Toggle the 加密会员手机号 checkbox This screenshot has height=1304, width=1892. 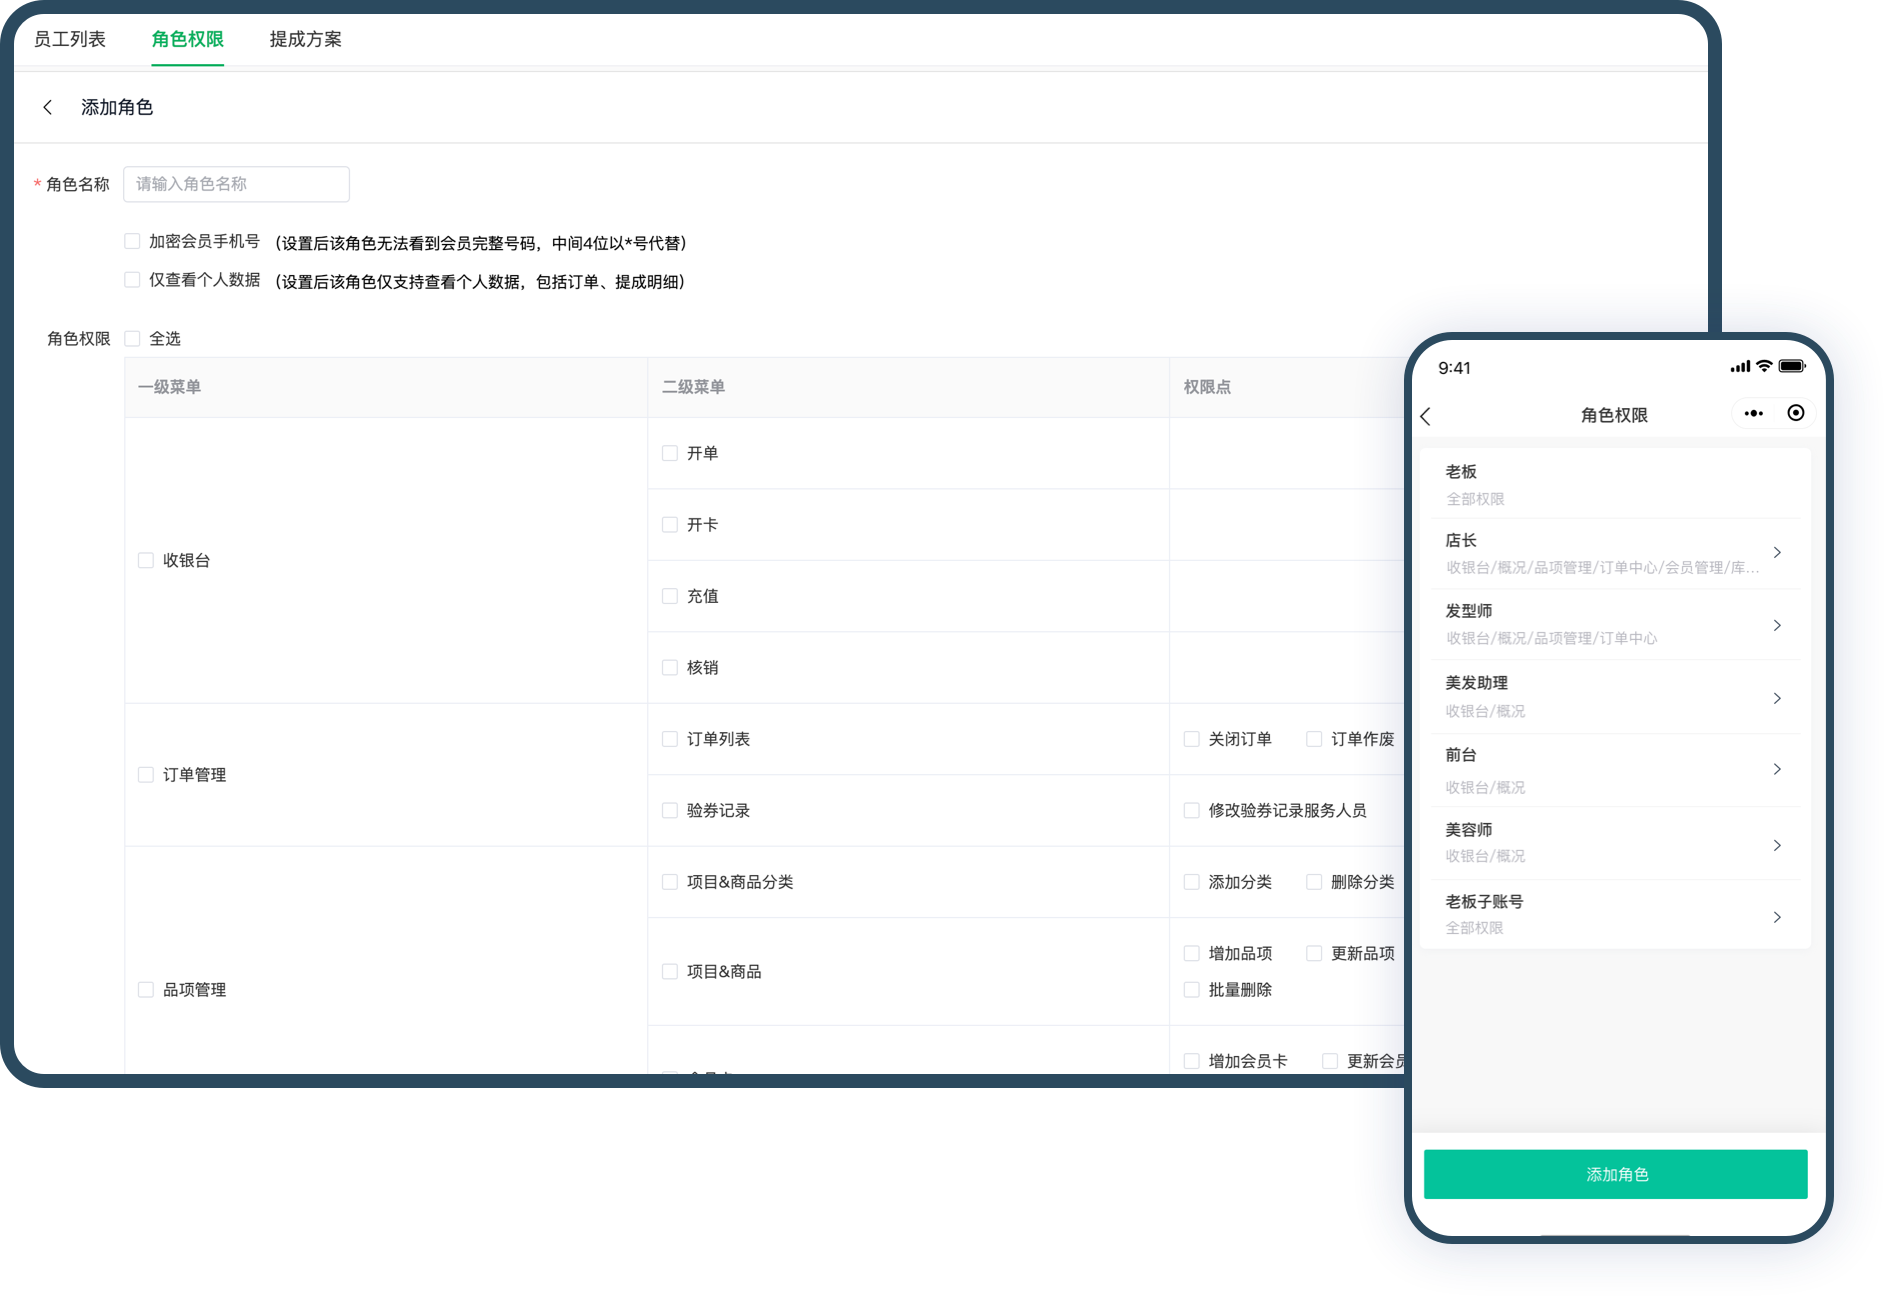[x=132, y=241]
